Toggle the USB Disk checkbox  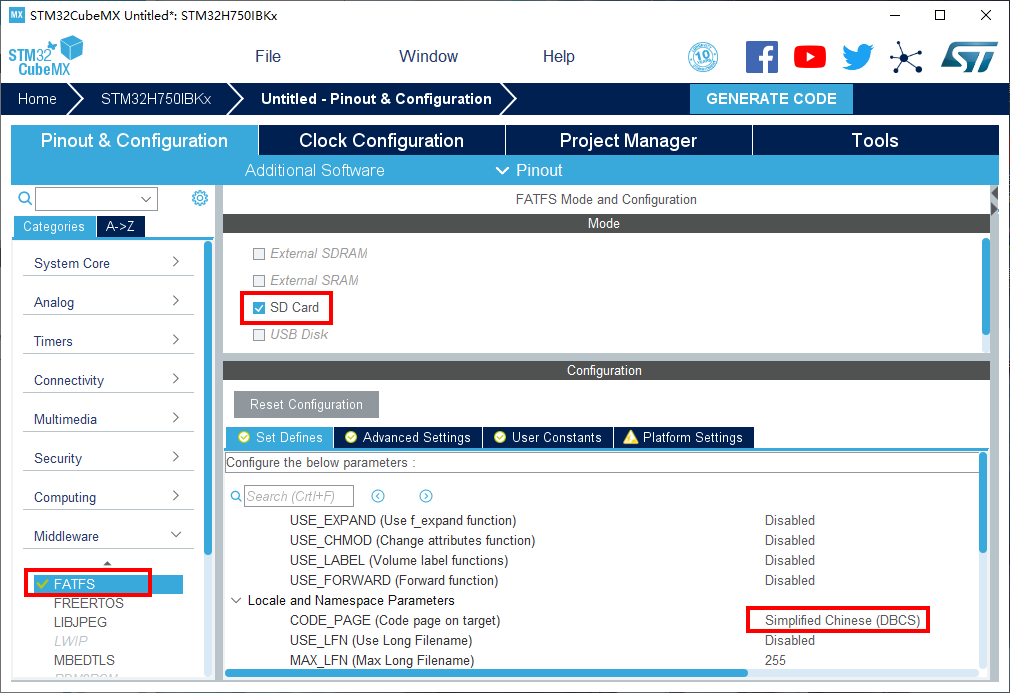click(x=259, y=335)
